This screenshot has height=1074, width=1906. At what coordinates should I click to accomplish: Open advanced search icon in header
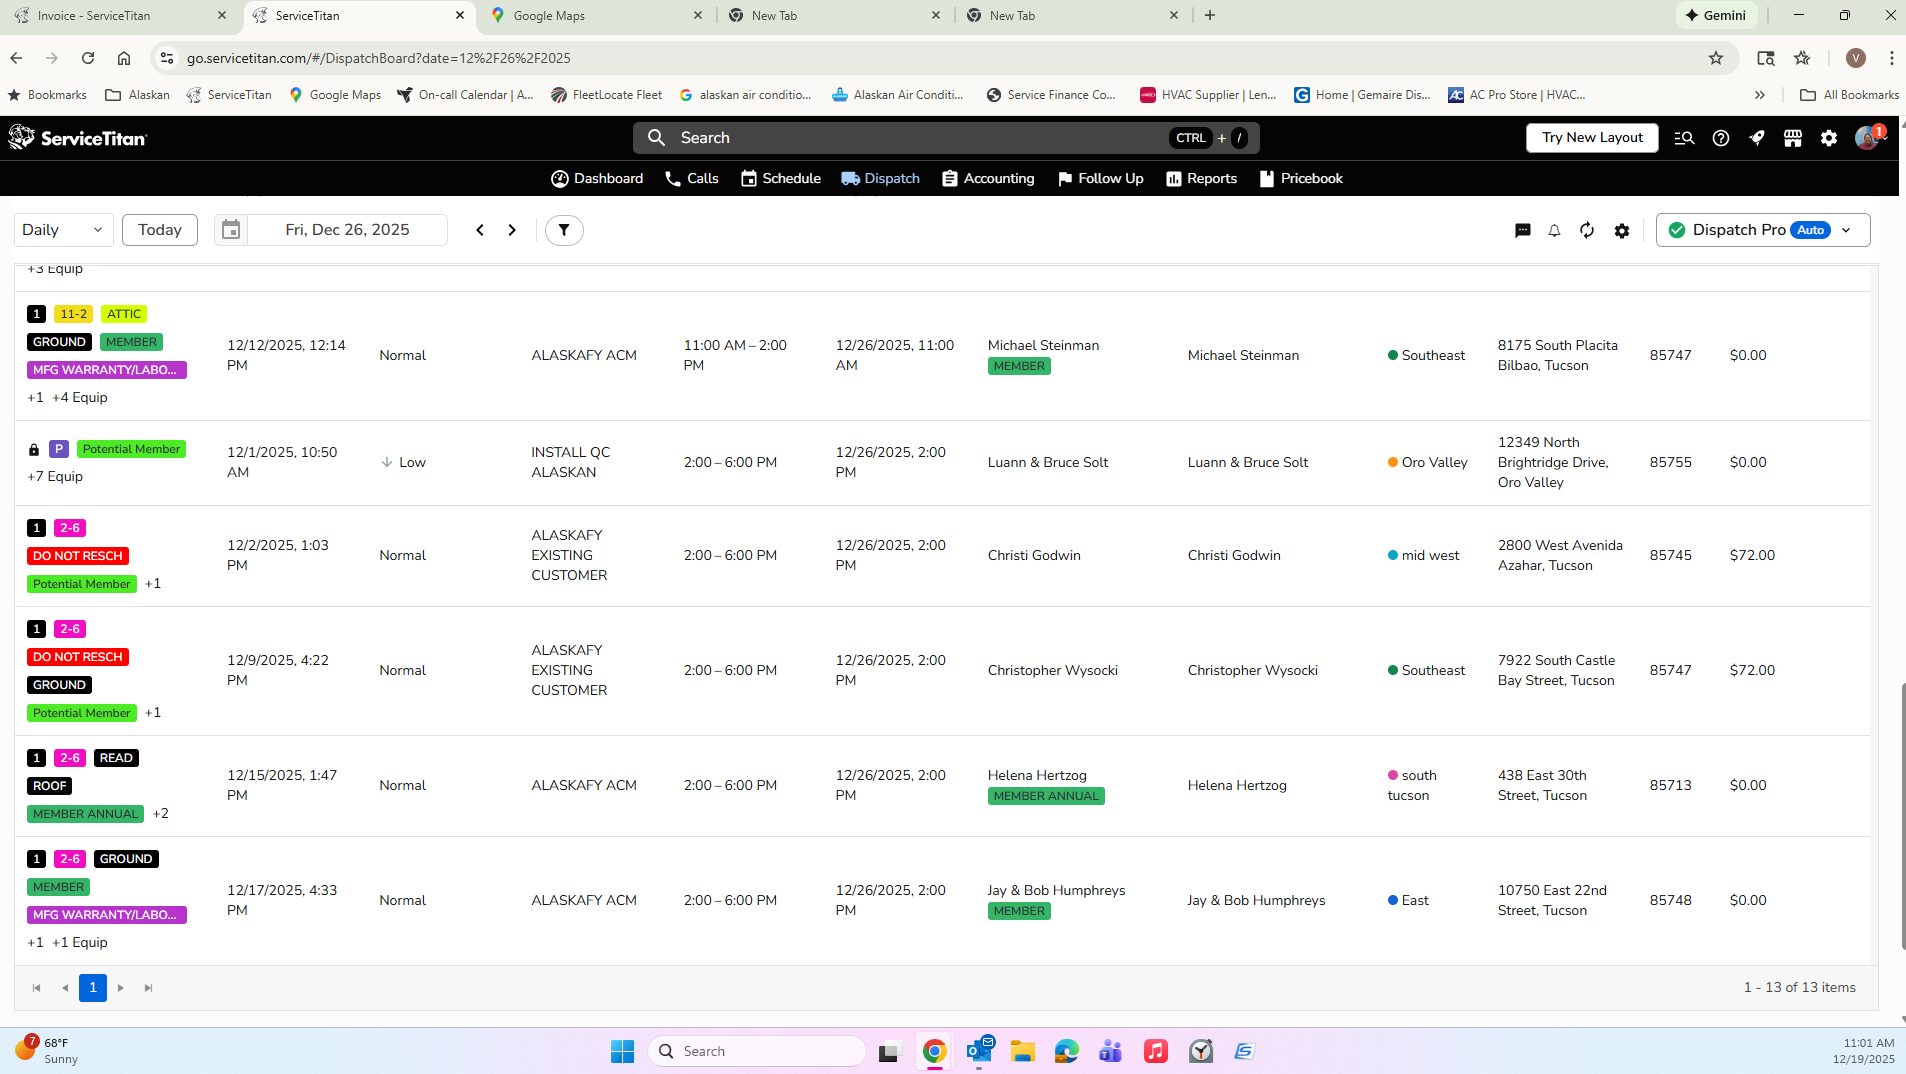coord(1684,138)
